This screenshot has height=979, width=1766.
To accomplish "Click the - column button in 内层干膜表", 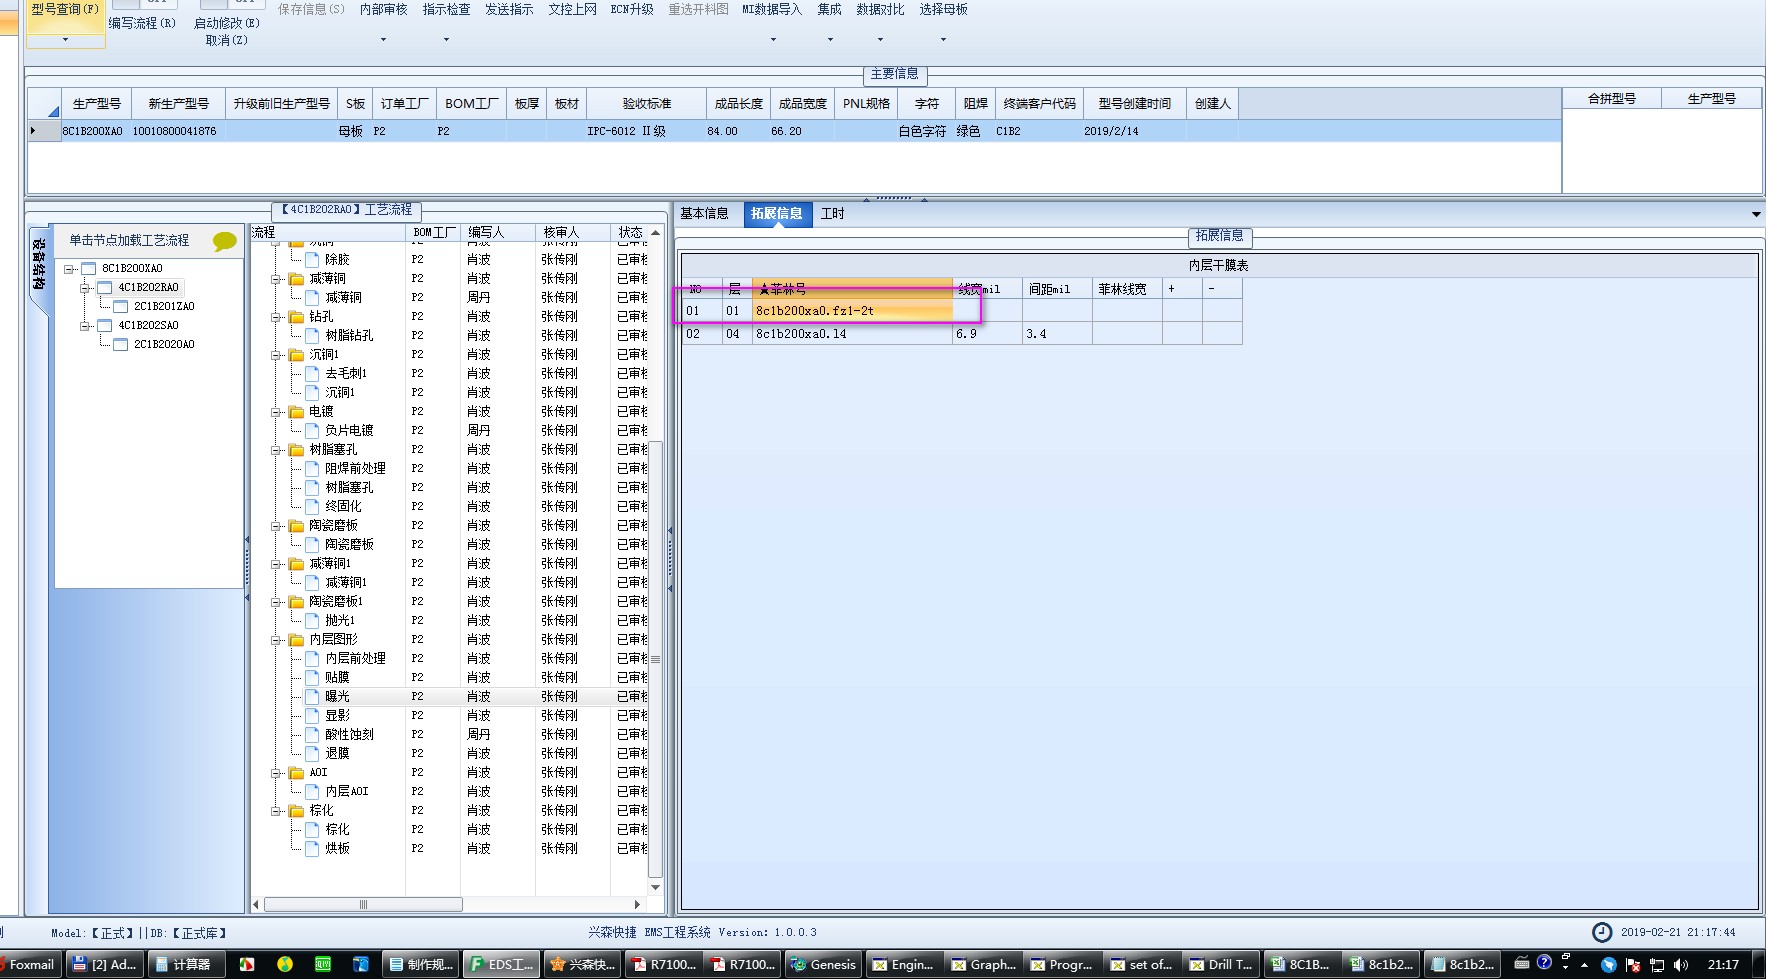I will (1222, 289).
